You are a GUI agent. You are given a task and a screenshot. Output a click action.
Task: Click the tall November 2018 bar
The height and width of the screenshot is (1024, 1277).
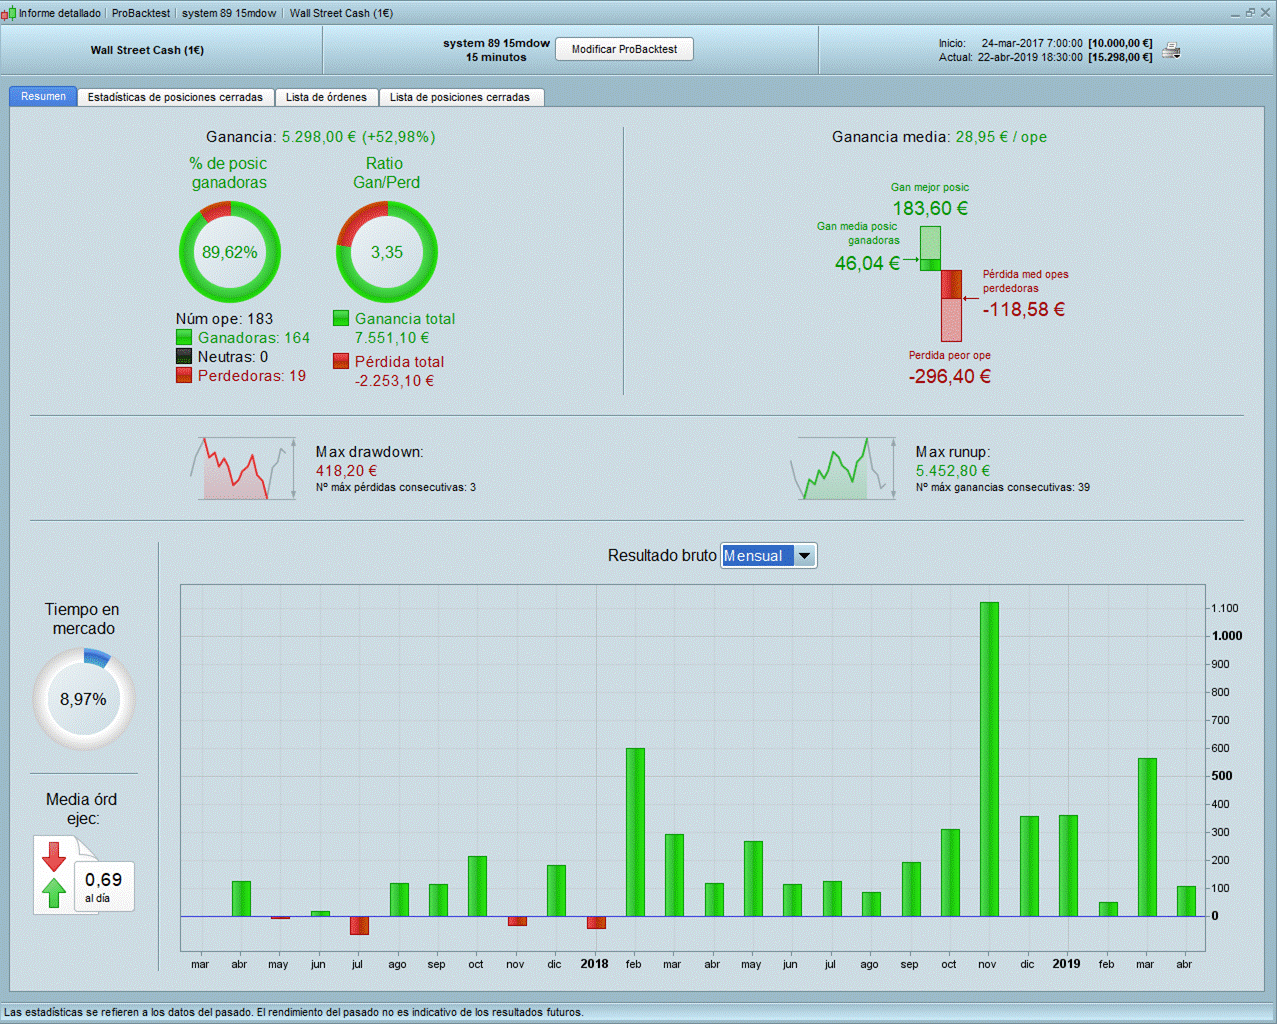point(988,759)
